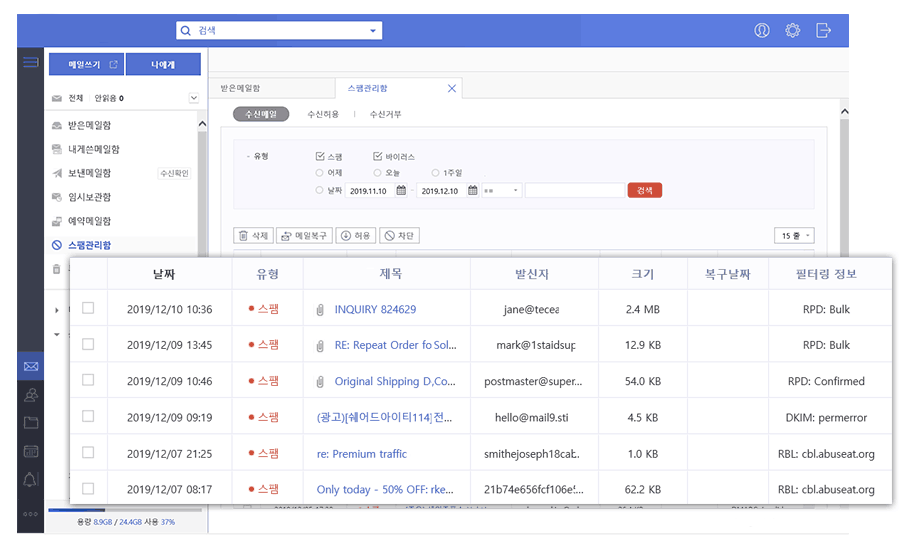Viewport: 900px width, 550px height.
Task: Close the 스팸관리함 tab
Action: (x=452, y=88)
